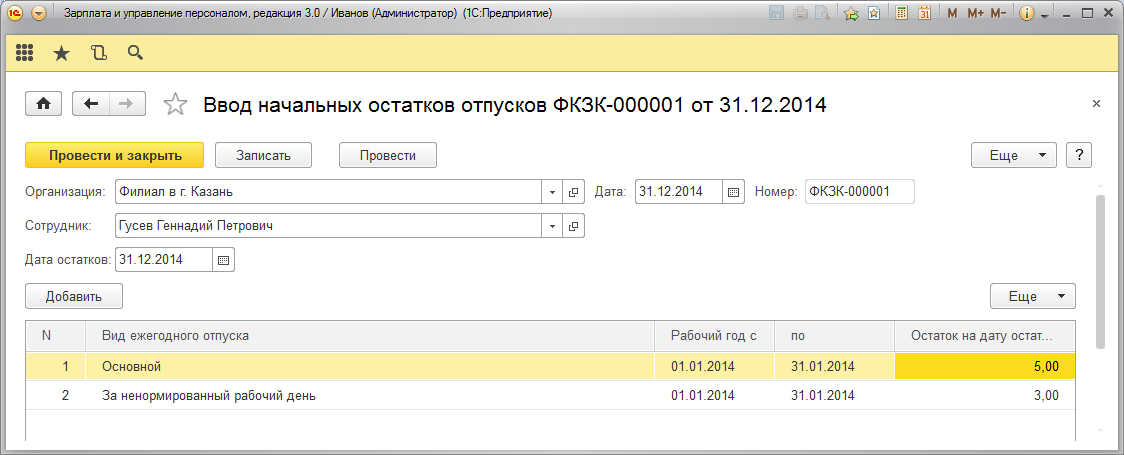Click row number 2 cell
This screenshot has width=1124, height=455.
[55, 396]
